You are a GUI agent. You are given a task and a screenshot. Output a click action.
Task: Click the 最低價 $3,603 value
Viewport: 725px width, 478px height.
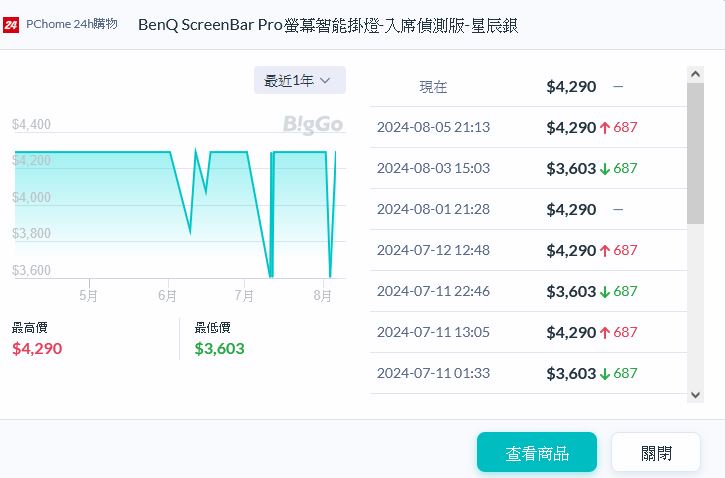[219, 349]
